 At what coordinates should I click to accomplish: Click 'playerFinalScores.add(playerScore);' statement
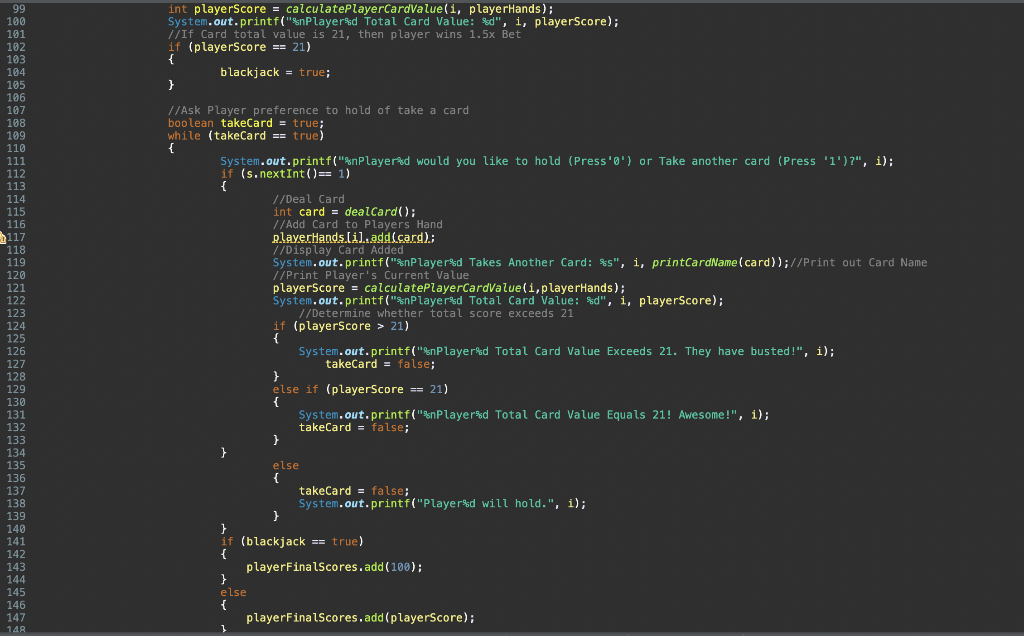tap(360, 618)
